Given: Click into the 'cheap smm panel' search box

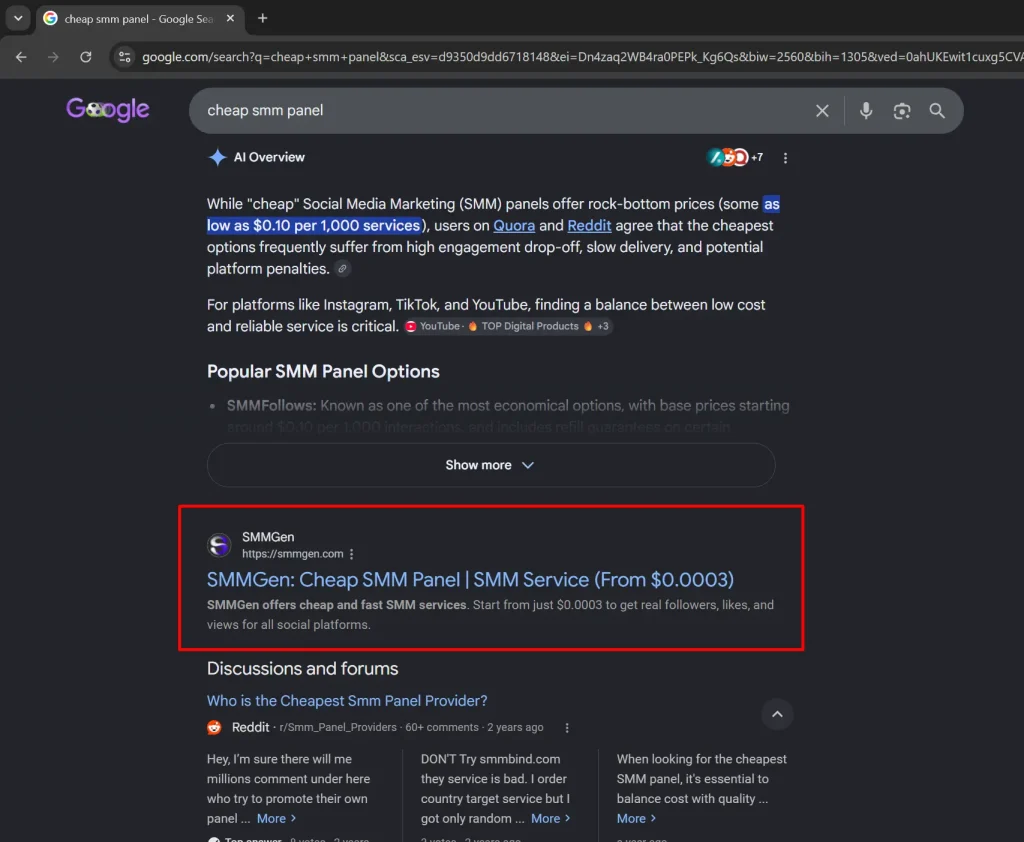Looking at the screenshot, I should pyautogui.click(x=503, y=110).
